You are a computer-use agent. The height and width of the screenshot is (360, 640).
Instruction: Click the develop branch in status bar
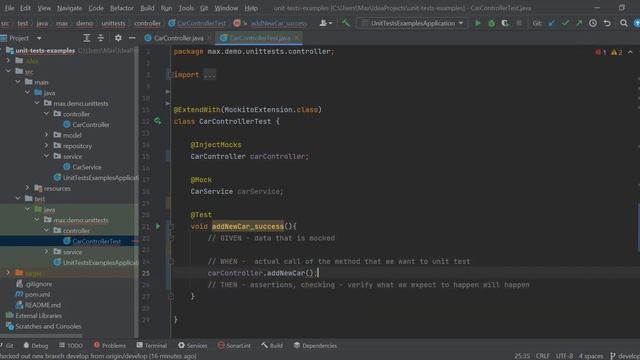pyautogui.click(x=624, y=356)
